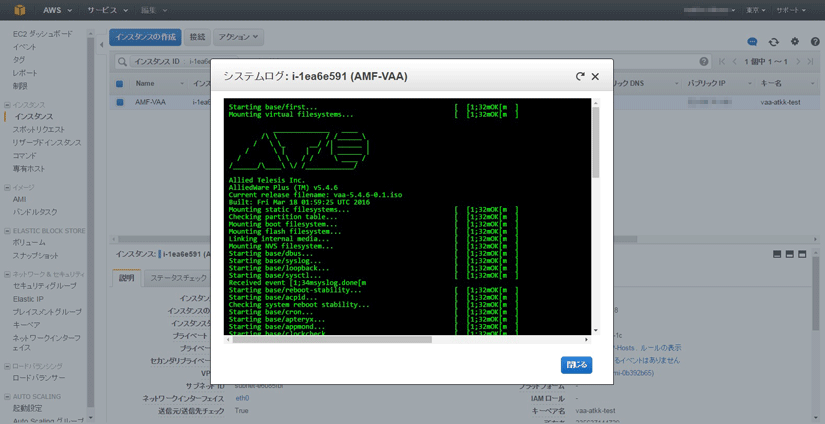Screen dimensions: 825x424
Task: Click the インスタンスの作成 button
Action: pos(145,37)
